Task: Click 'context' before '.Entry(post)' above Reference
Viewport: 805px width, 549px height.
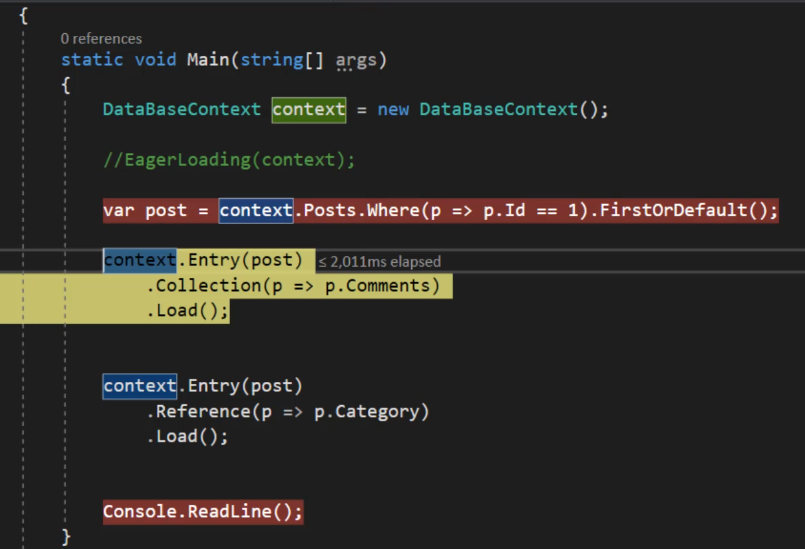Action: click(140, 386)
